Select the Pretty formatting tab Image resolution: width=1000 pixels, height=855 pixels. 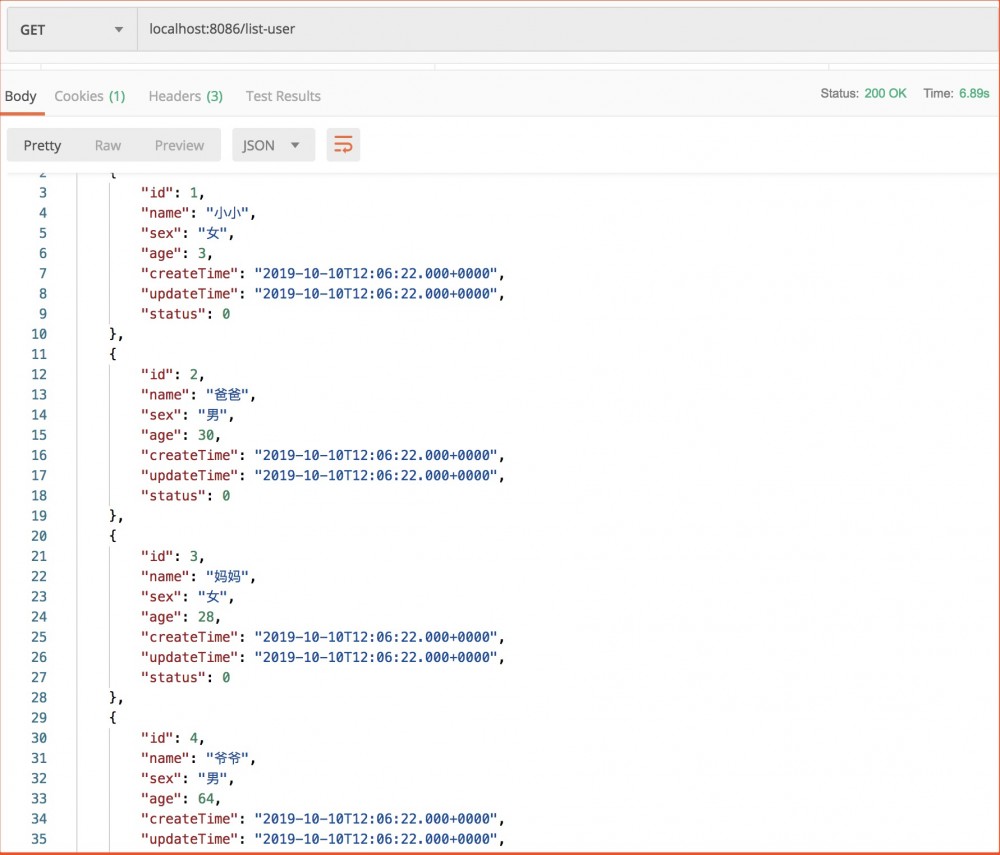(x=42, y=144)
